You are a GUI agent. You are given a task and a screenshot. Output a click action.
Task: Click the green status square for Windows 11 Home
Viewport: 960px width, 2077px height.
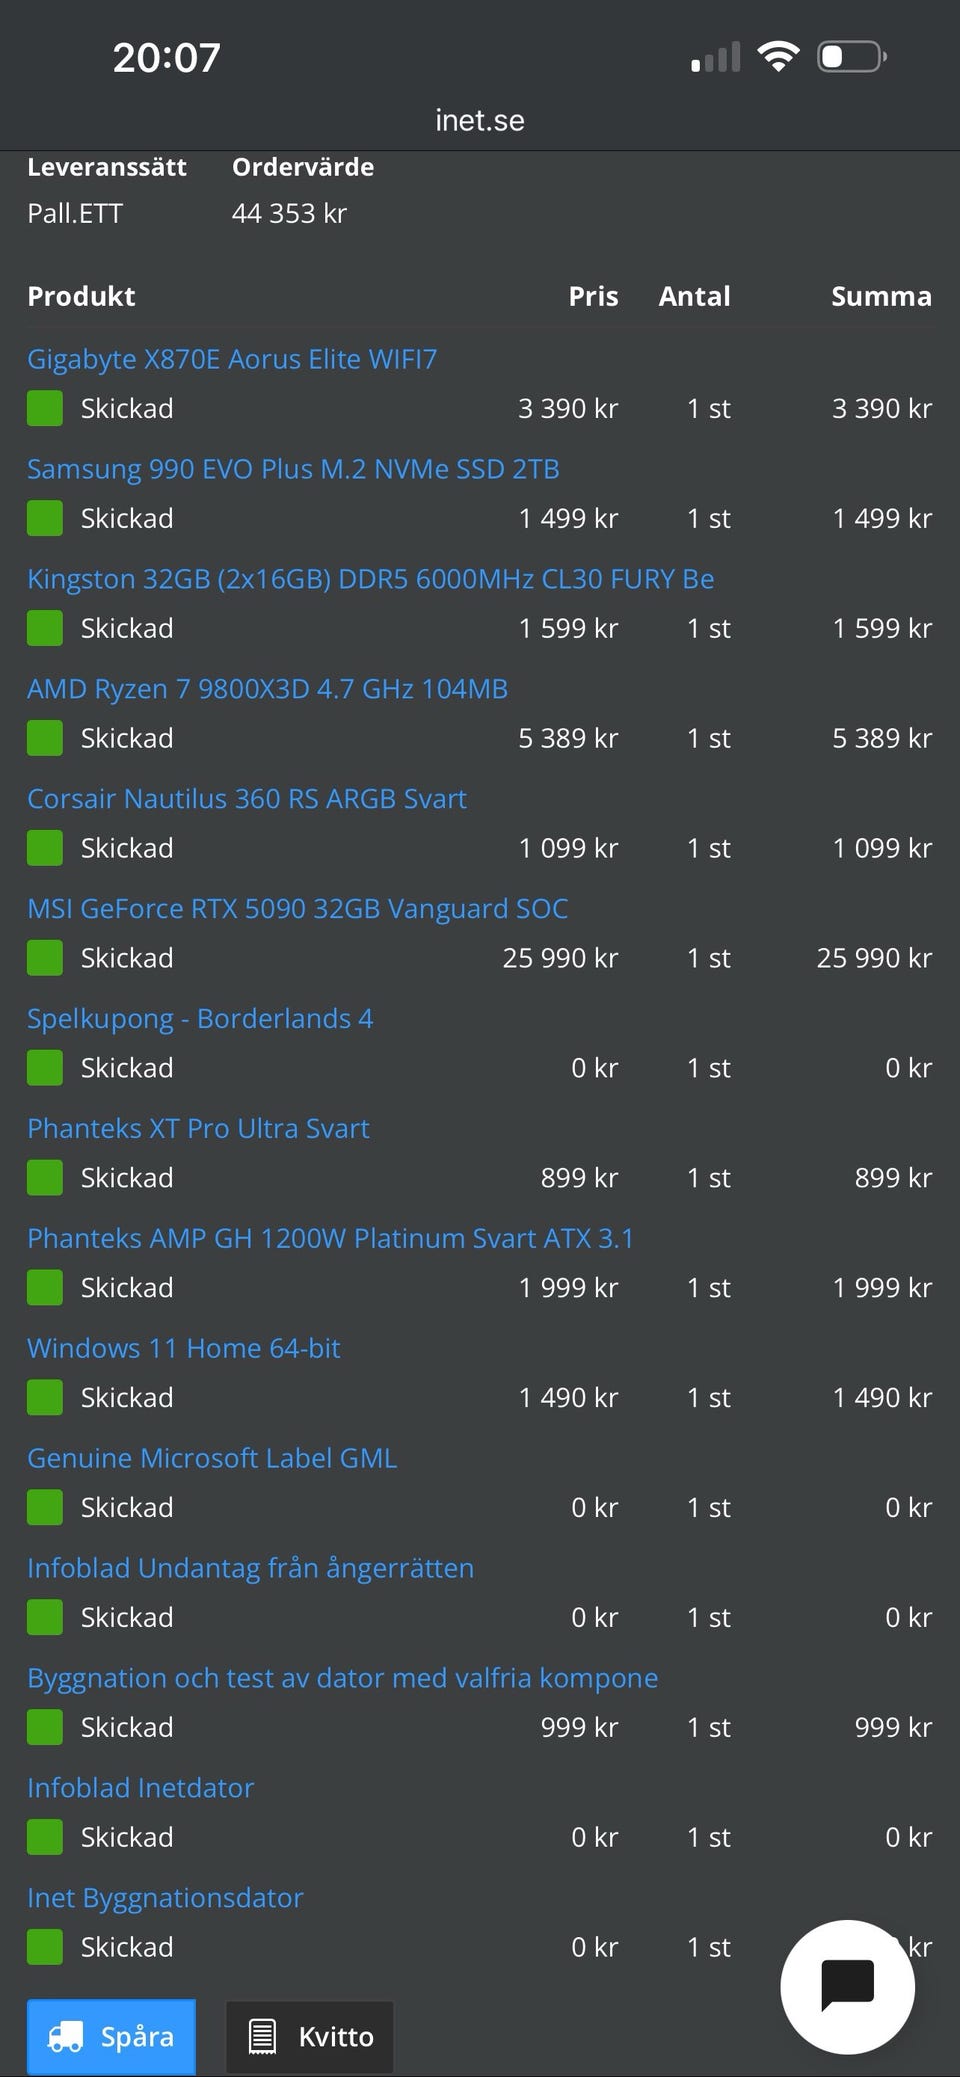pos(45,1397)
